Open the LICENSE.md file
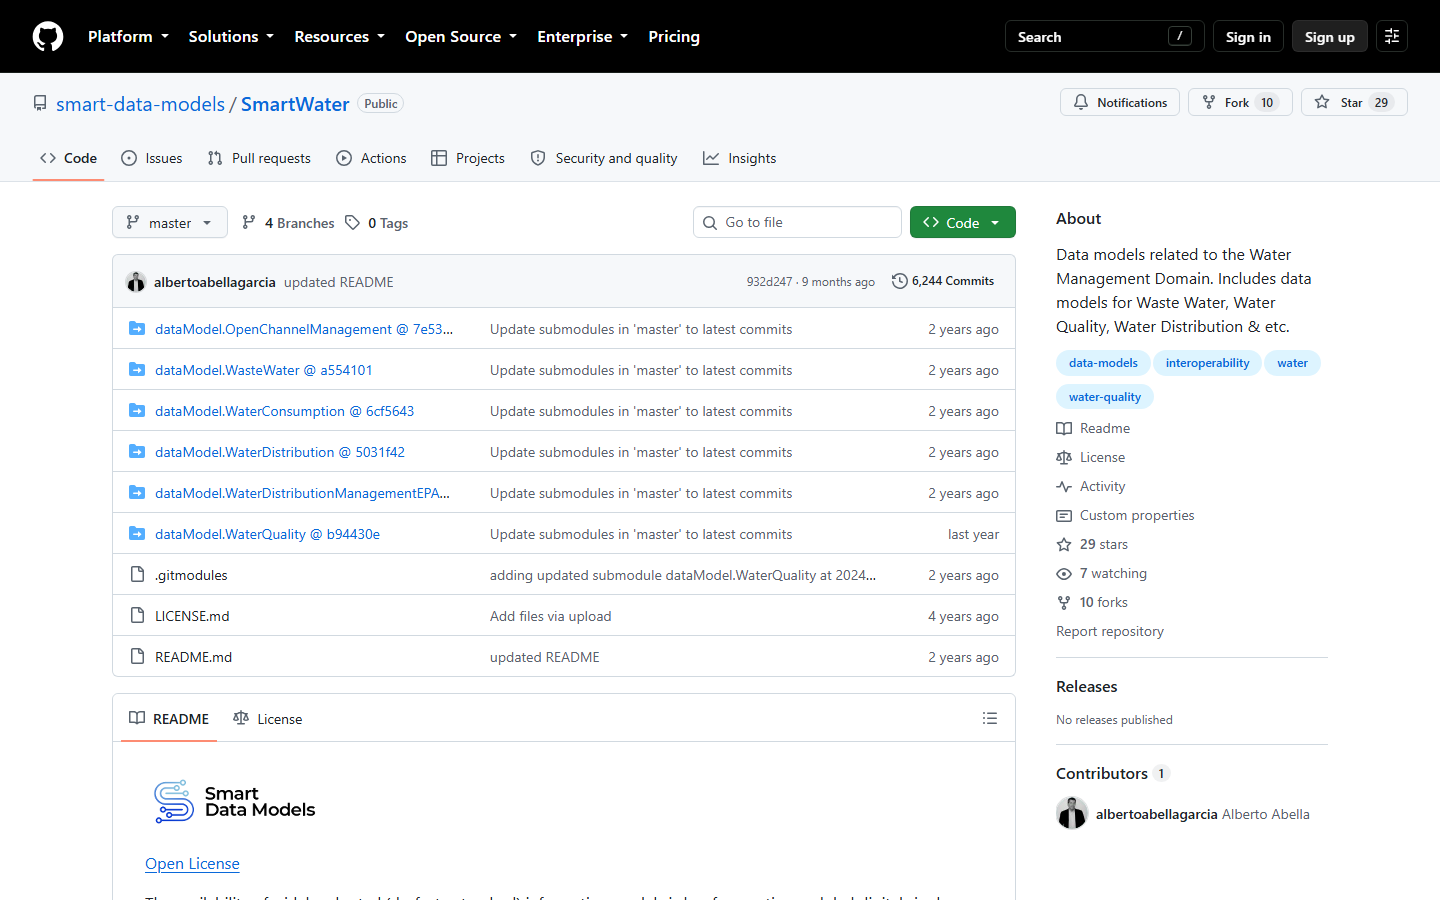 192,616
